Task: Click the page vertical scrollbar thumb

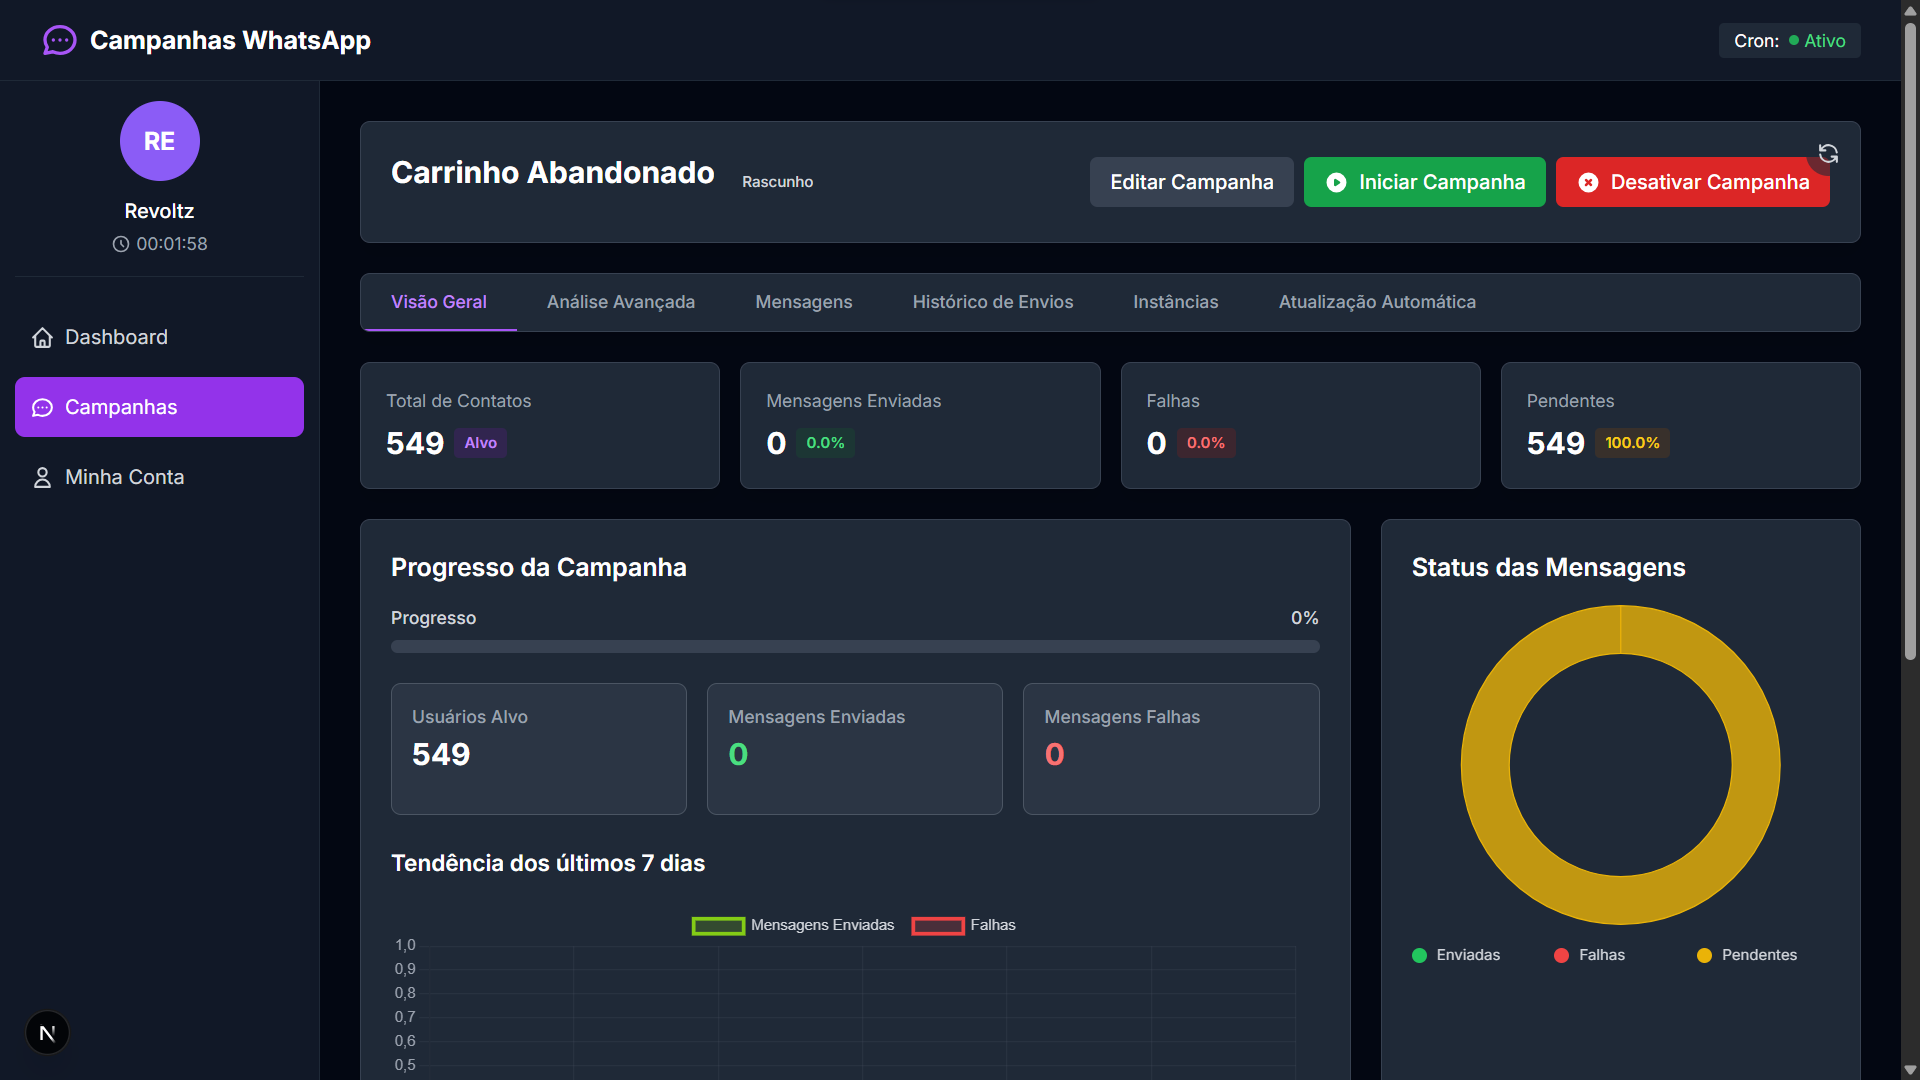Action: 1910,340
